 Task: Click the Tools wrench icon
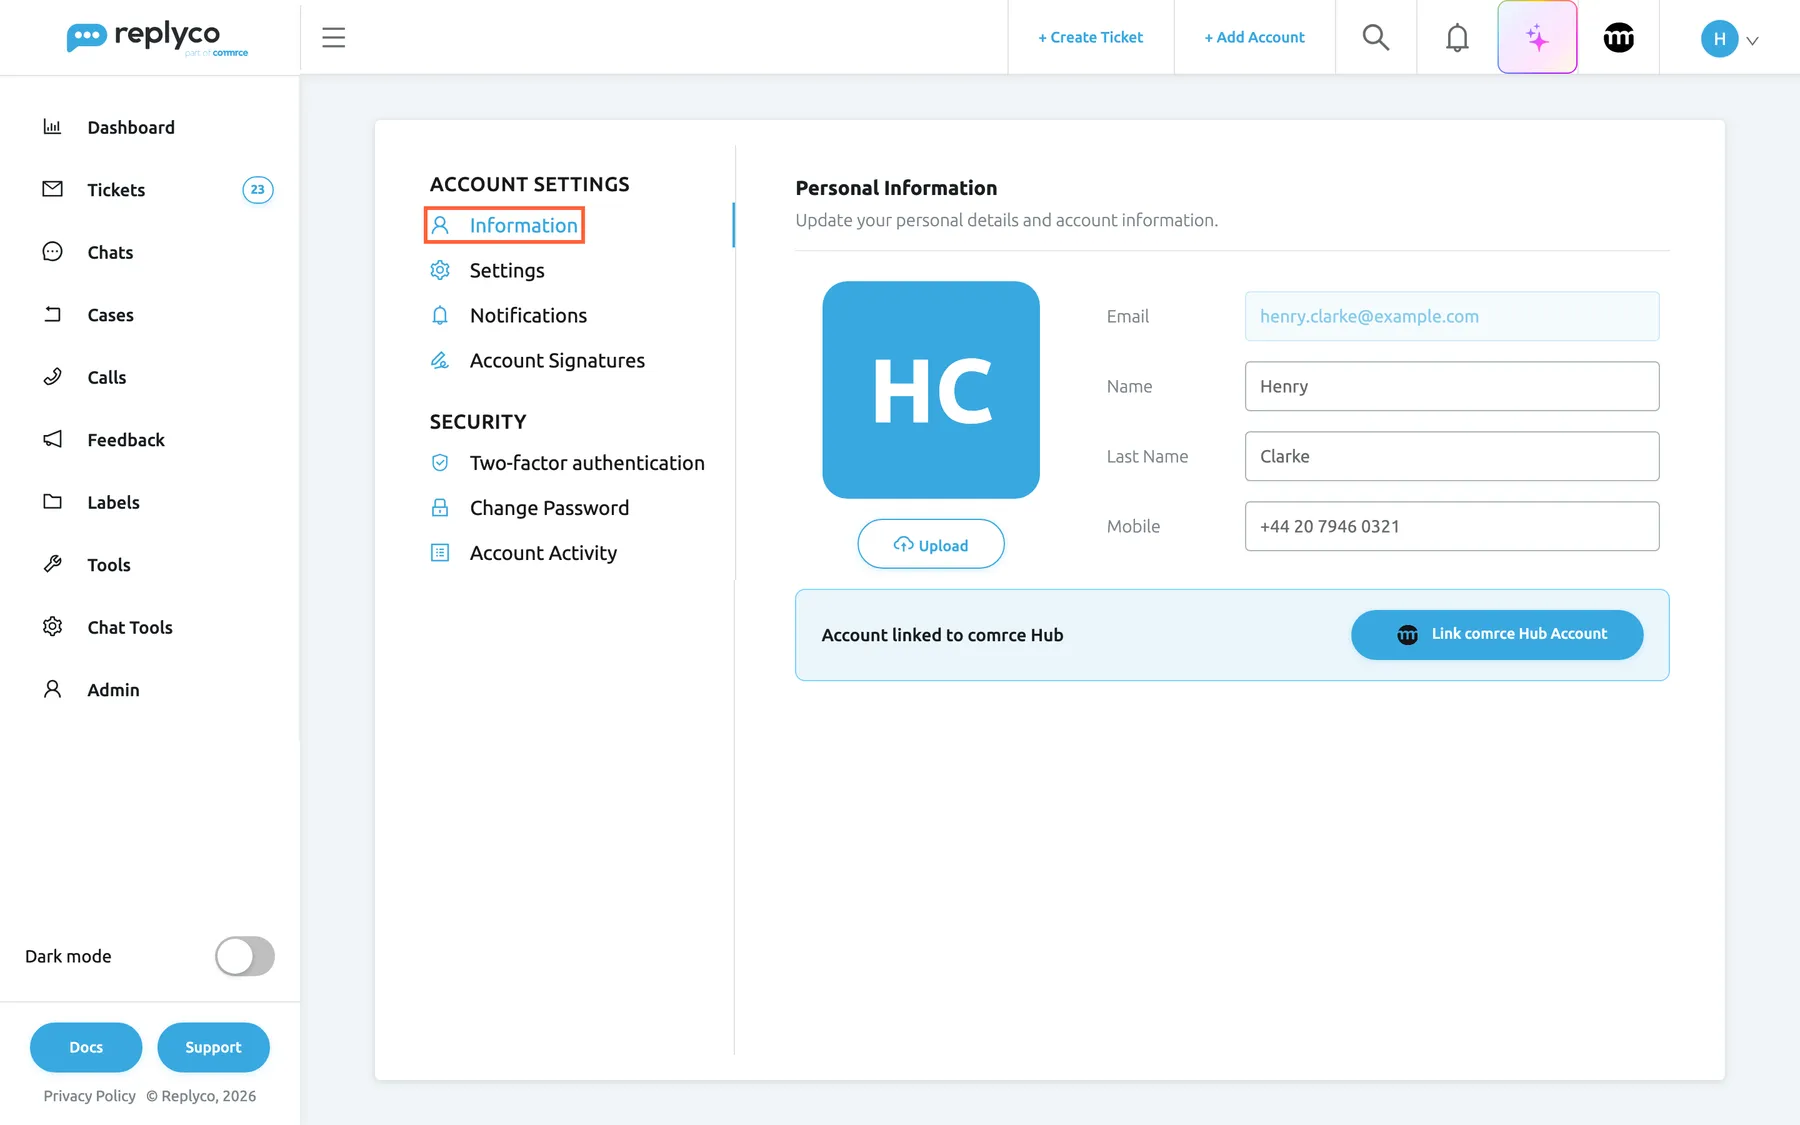pyautogui.click(x=52, y=564)
